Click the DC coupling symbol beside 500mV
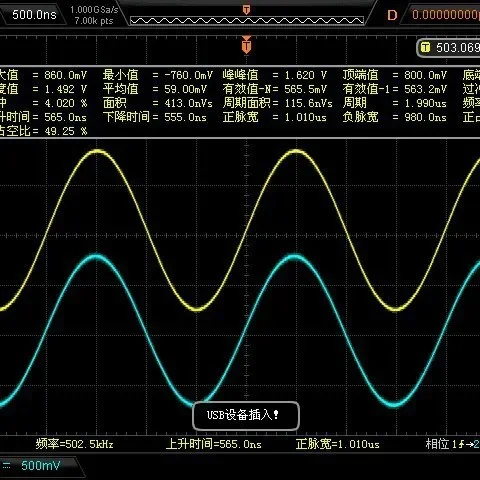This screenshot has height=480, width=480. (6, 465)
